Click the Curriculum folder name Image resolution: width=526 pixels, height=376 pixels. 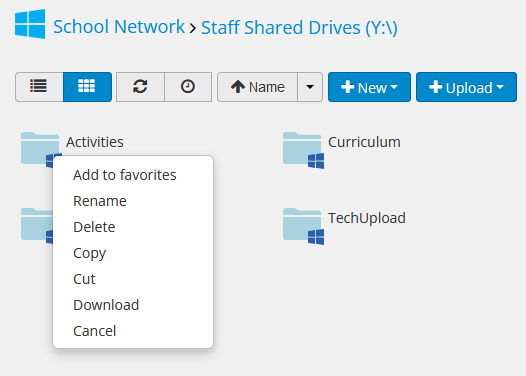364,142
